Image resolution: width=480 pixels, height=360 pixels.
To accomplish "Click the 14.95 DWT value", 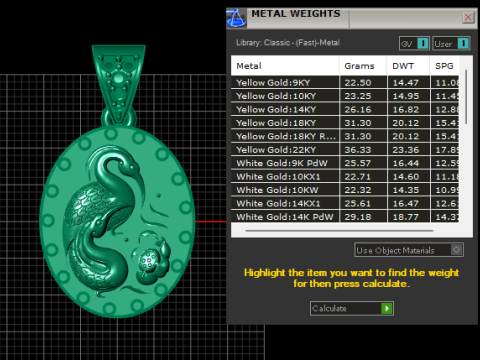I will click(x=406, y=96).
